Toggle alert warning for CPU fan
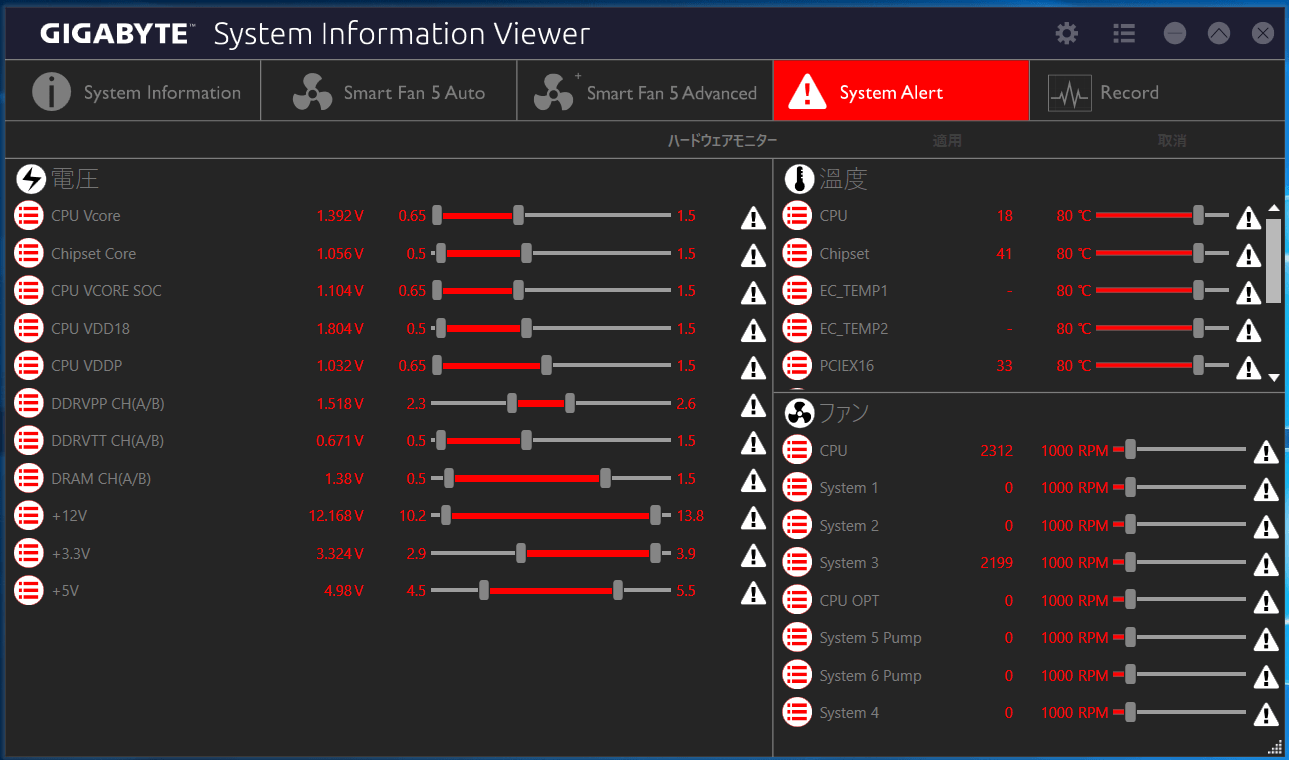Screen dimensions: 1289x760 1266,452
